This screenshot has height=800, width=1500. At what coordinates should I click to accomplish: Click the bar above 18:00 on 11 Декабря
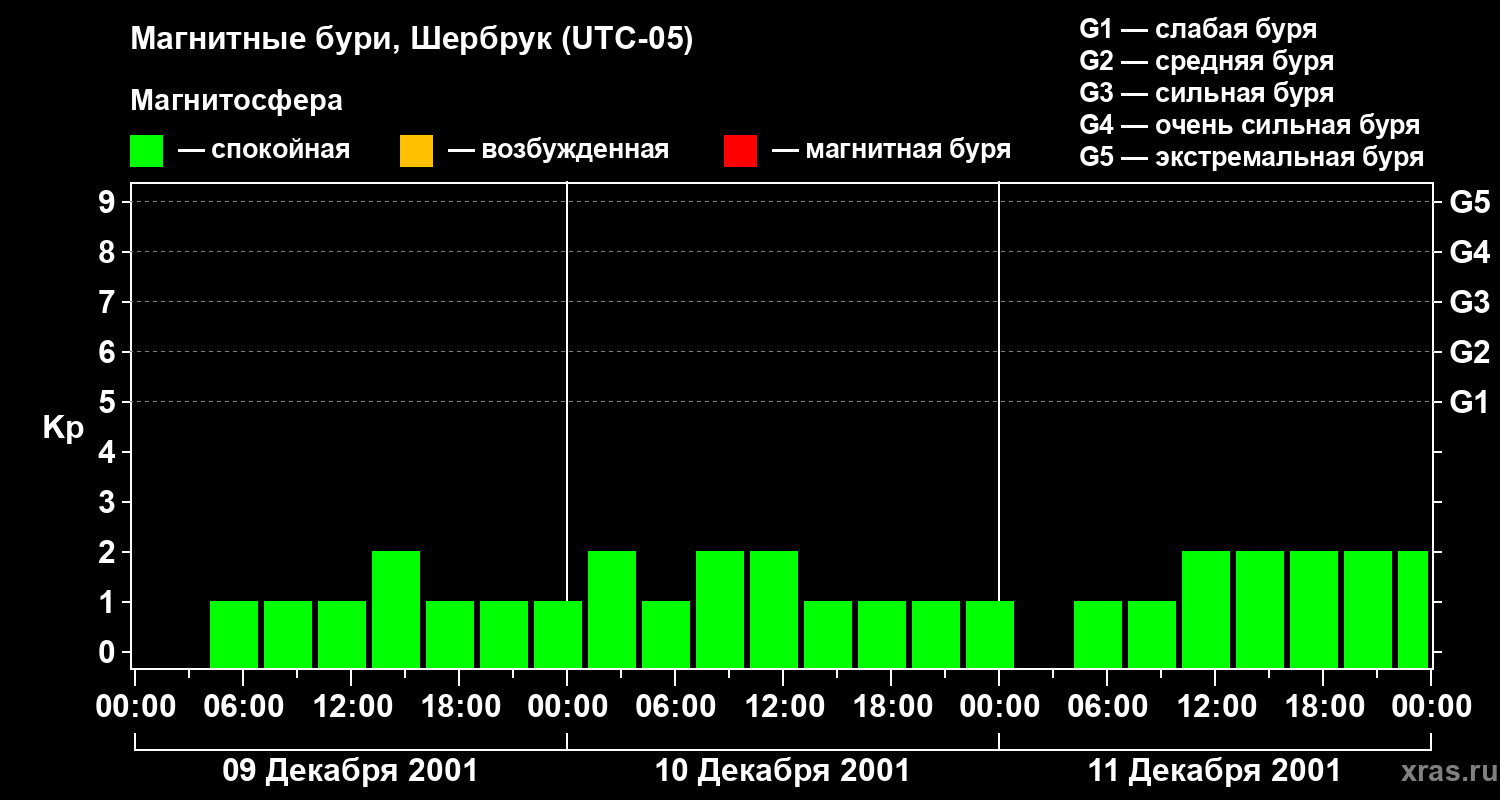[1314, 609]
